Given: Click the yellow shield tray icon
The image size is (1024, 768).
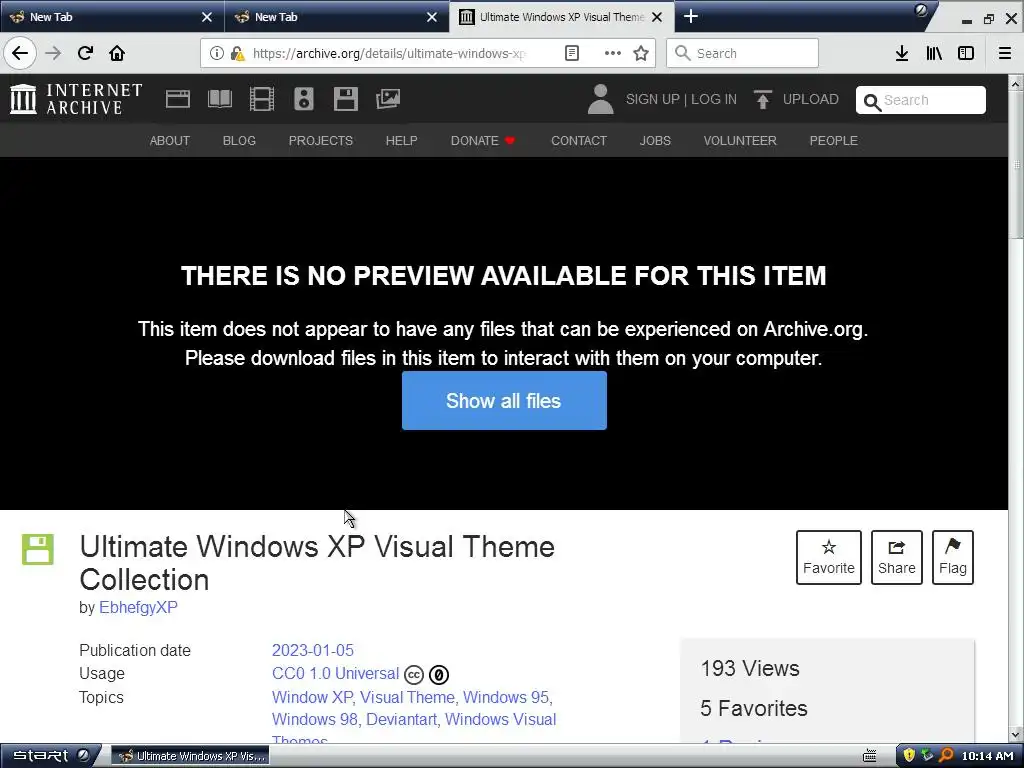Looking at the screenshot, I should point(909,756).
